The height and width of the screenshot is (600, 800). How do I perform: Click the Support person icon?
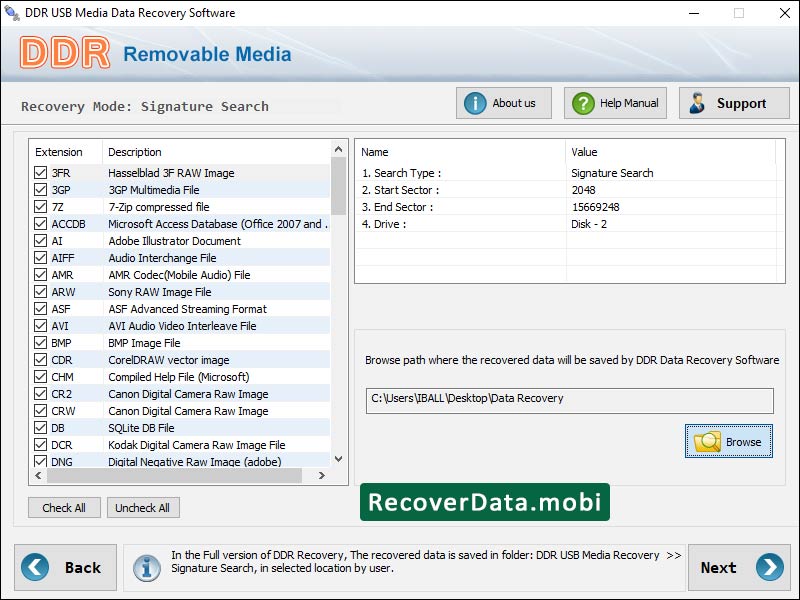click(x=697, y=103)
